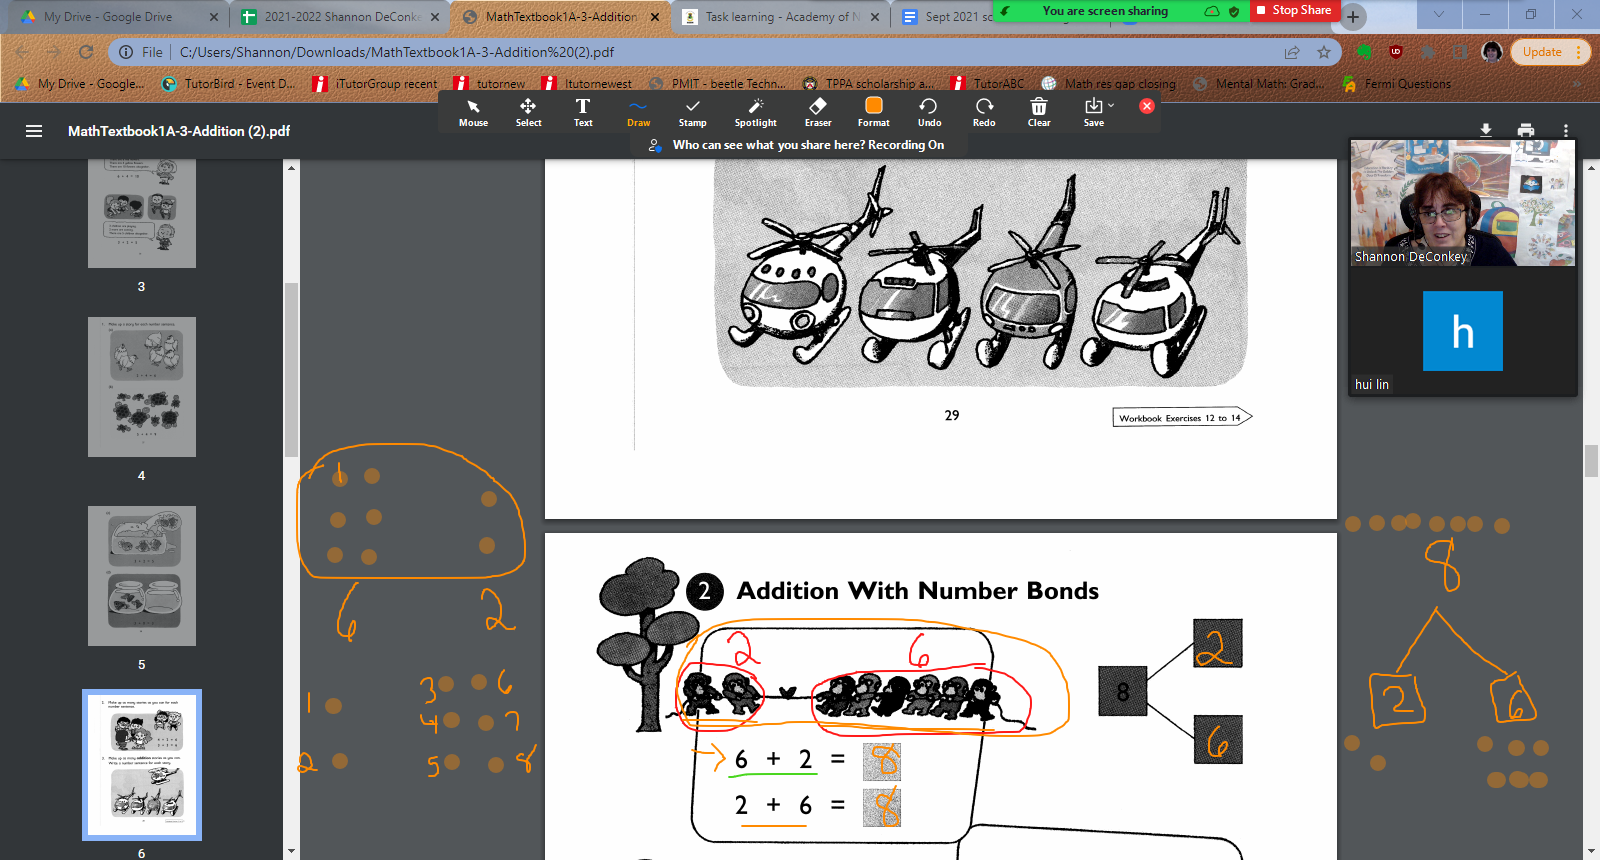This screenshot has width=1600, height=860.
Task: Undo the last annotation
Action: pyautogui.click(x=929, y=113)
